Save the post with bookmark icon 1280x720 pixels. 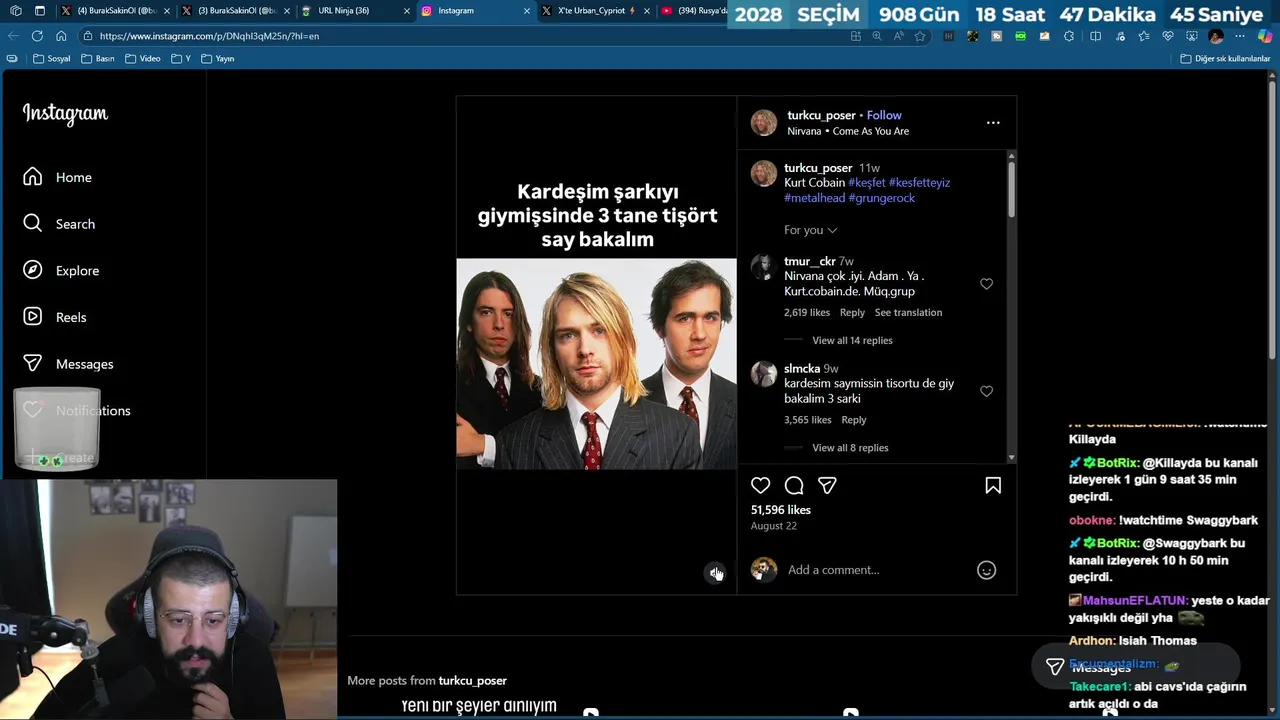[993, 485]
